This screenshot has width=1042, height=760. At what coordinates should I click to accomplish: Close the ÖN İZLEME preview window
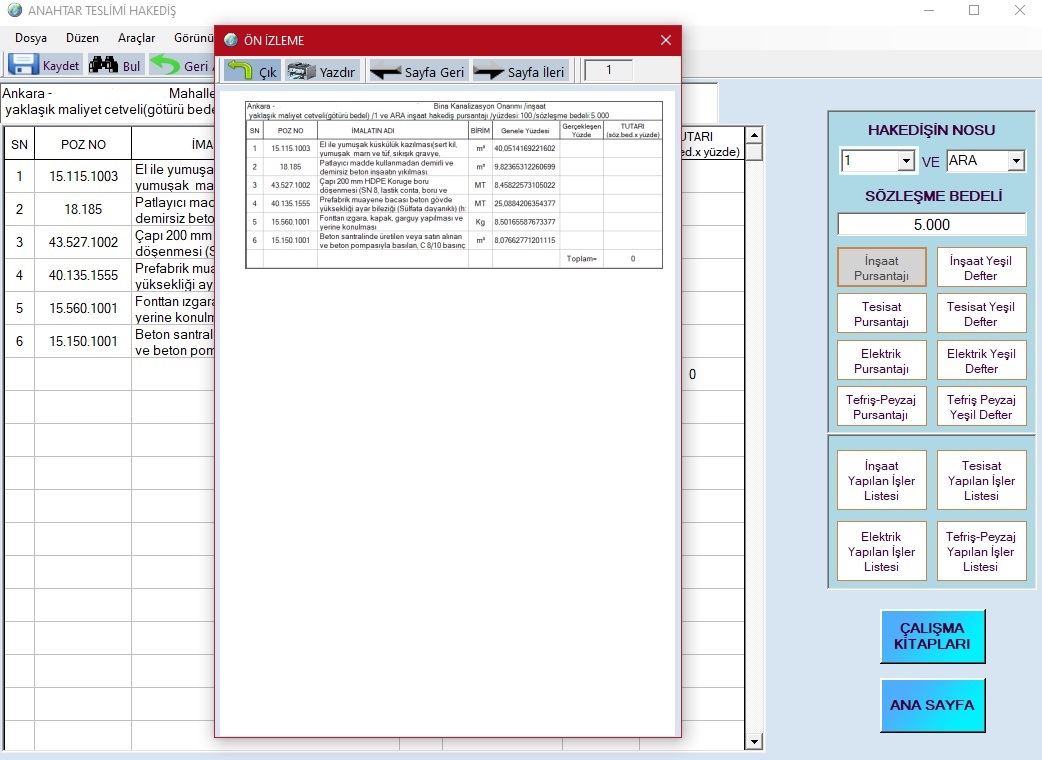coord(666,40)
